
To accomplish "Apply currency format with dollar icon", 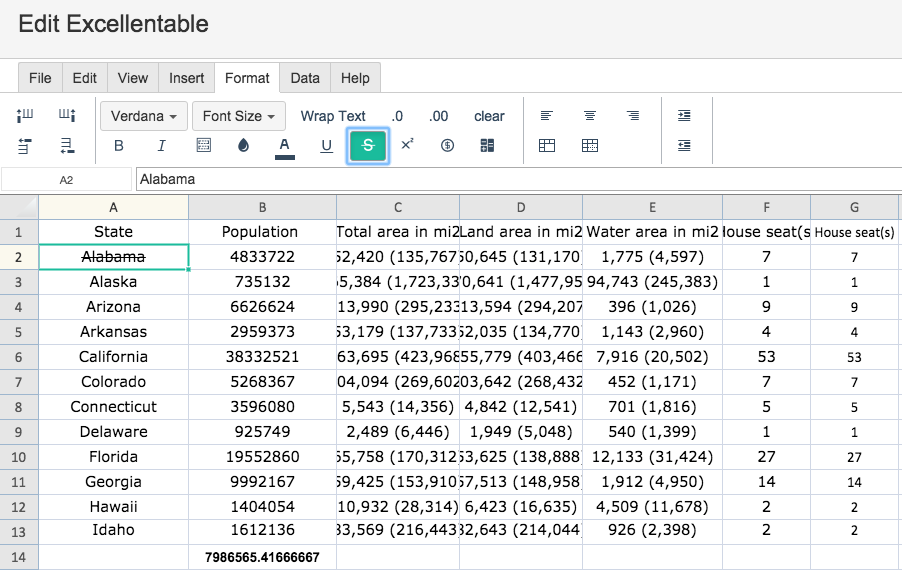I will tap(447, 146).
